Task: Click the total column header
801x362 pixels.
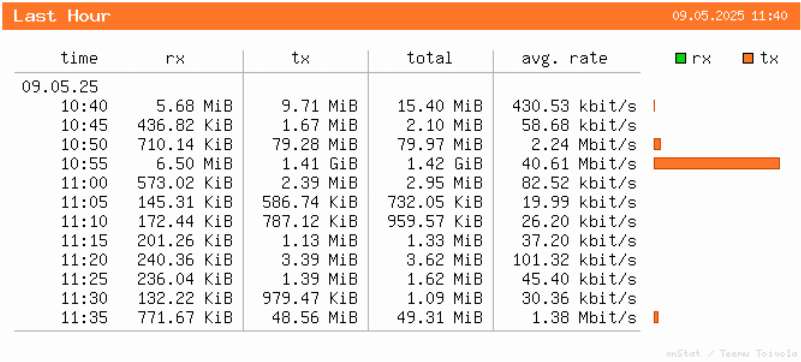Action: click(430, 58)
